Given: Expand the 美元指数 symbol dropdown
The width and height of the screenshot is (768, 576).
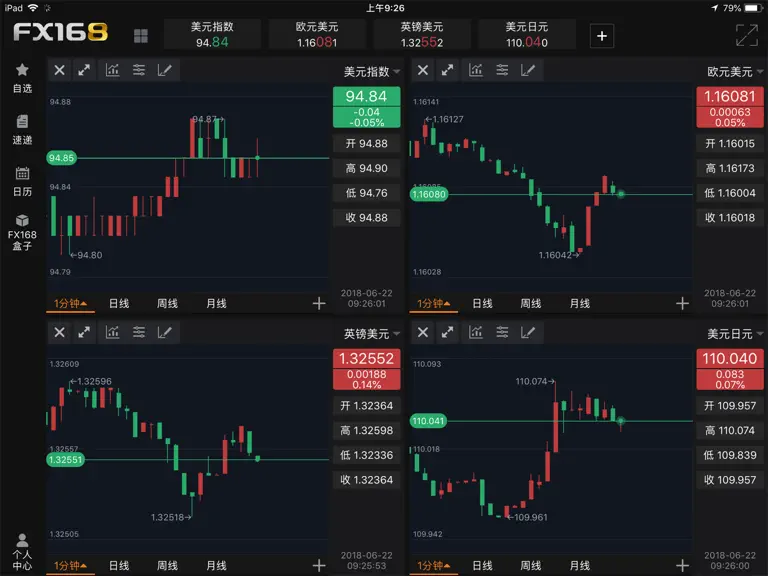Looking at the screenshot, I should click(372, 72).
